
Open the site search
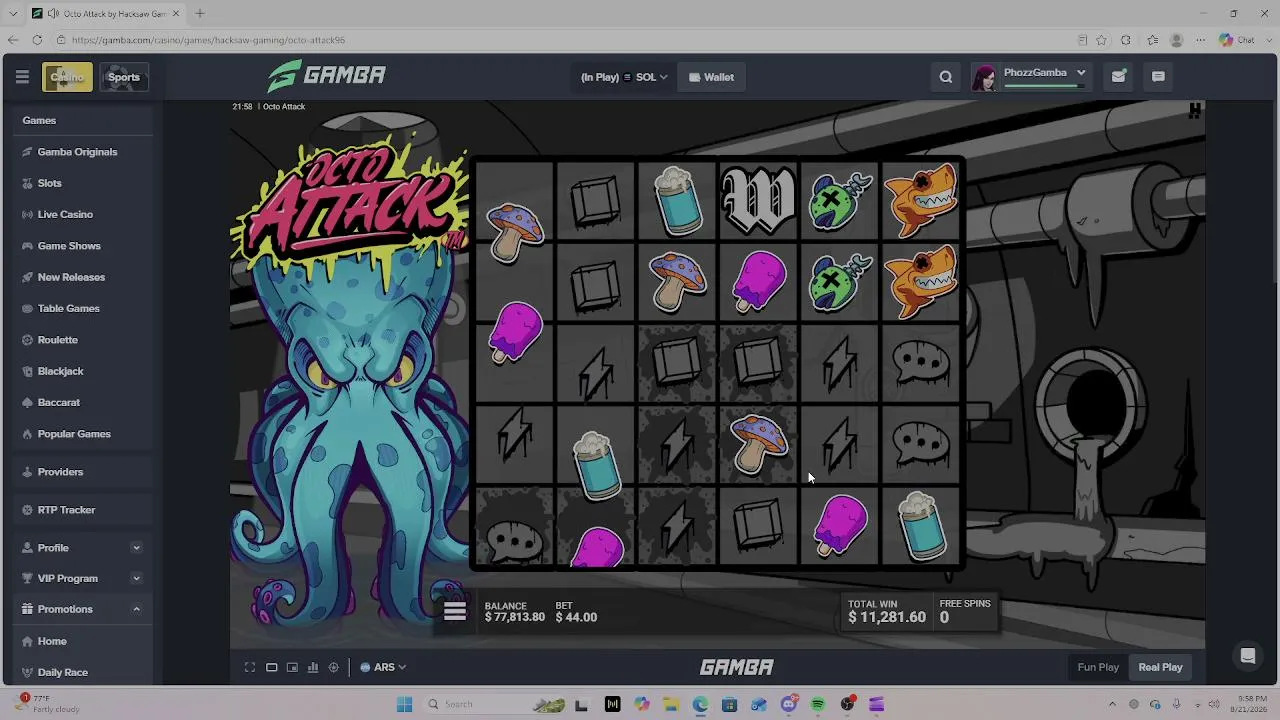(x=945, y=77)
